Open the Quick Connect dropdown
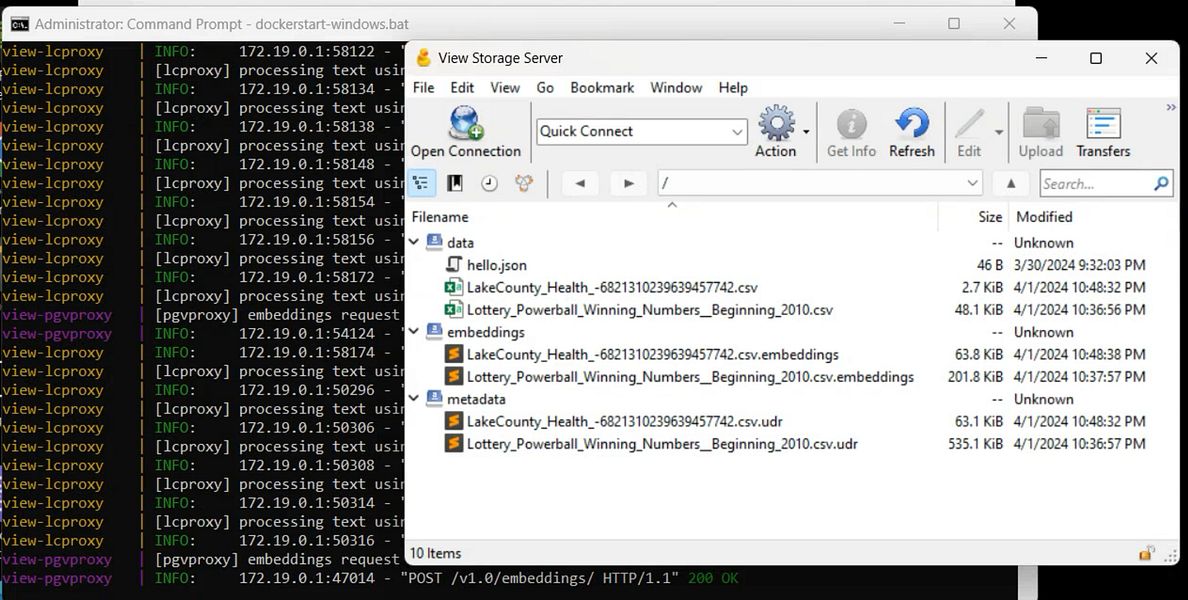 [x=738, y=131]
